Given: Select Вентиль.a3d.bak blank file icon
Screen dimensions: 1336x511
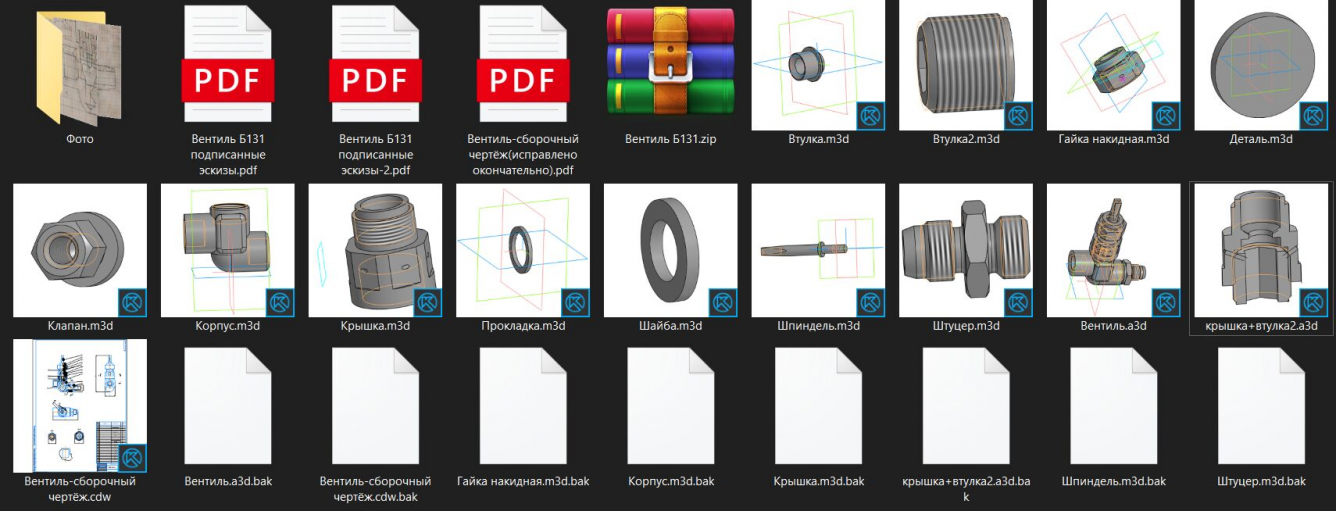Looking at the screenshot, I should [x=228, y=405].
